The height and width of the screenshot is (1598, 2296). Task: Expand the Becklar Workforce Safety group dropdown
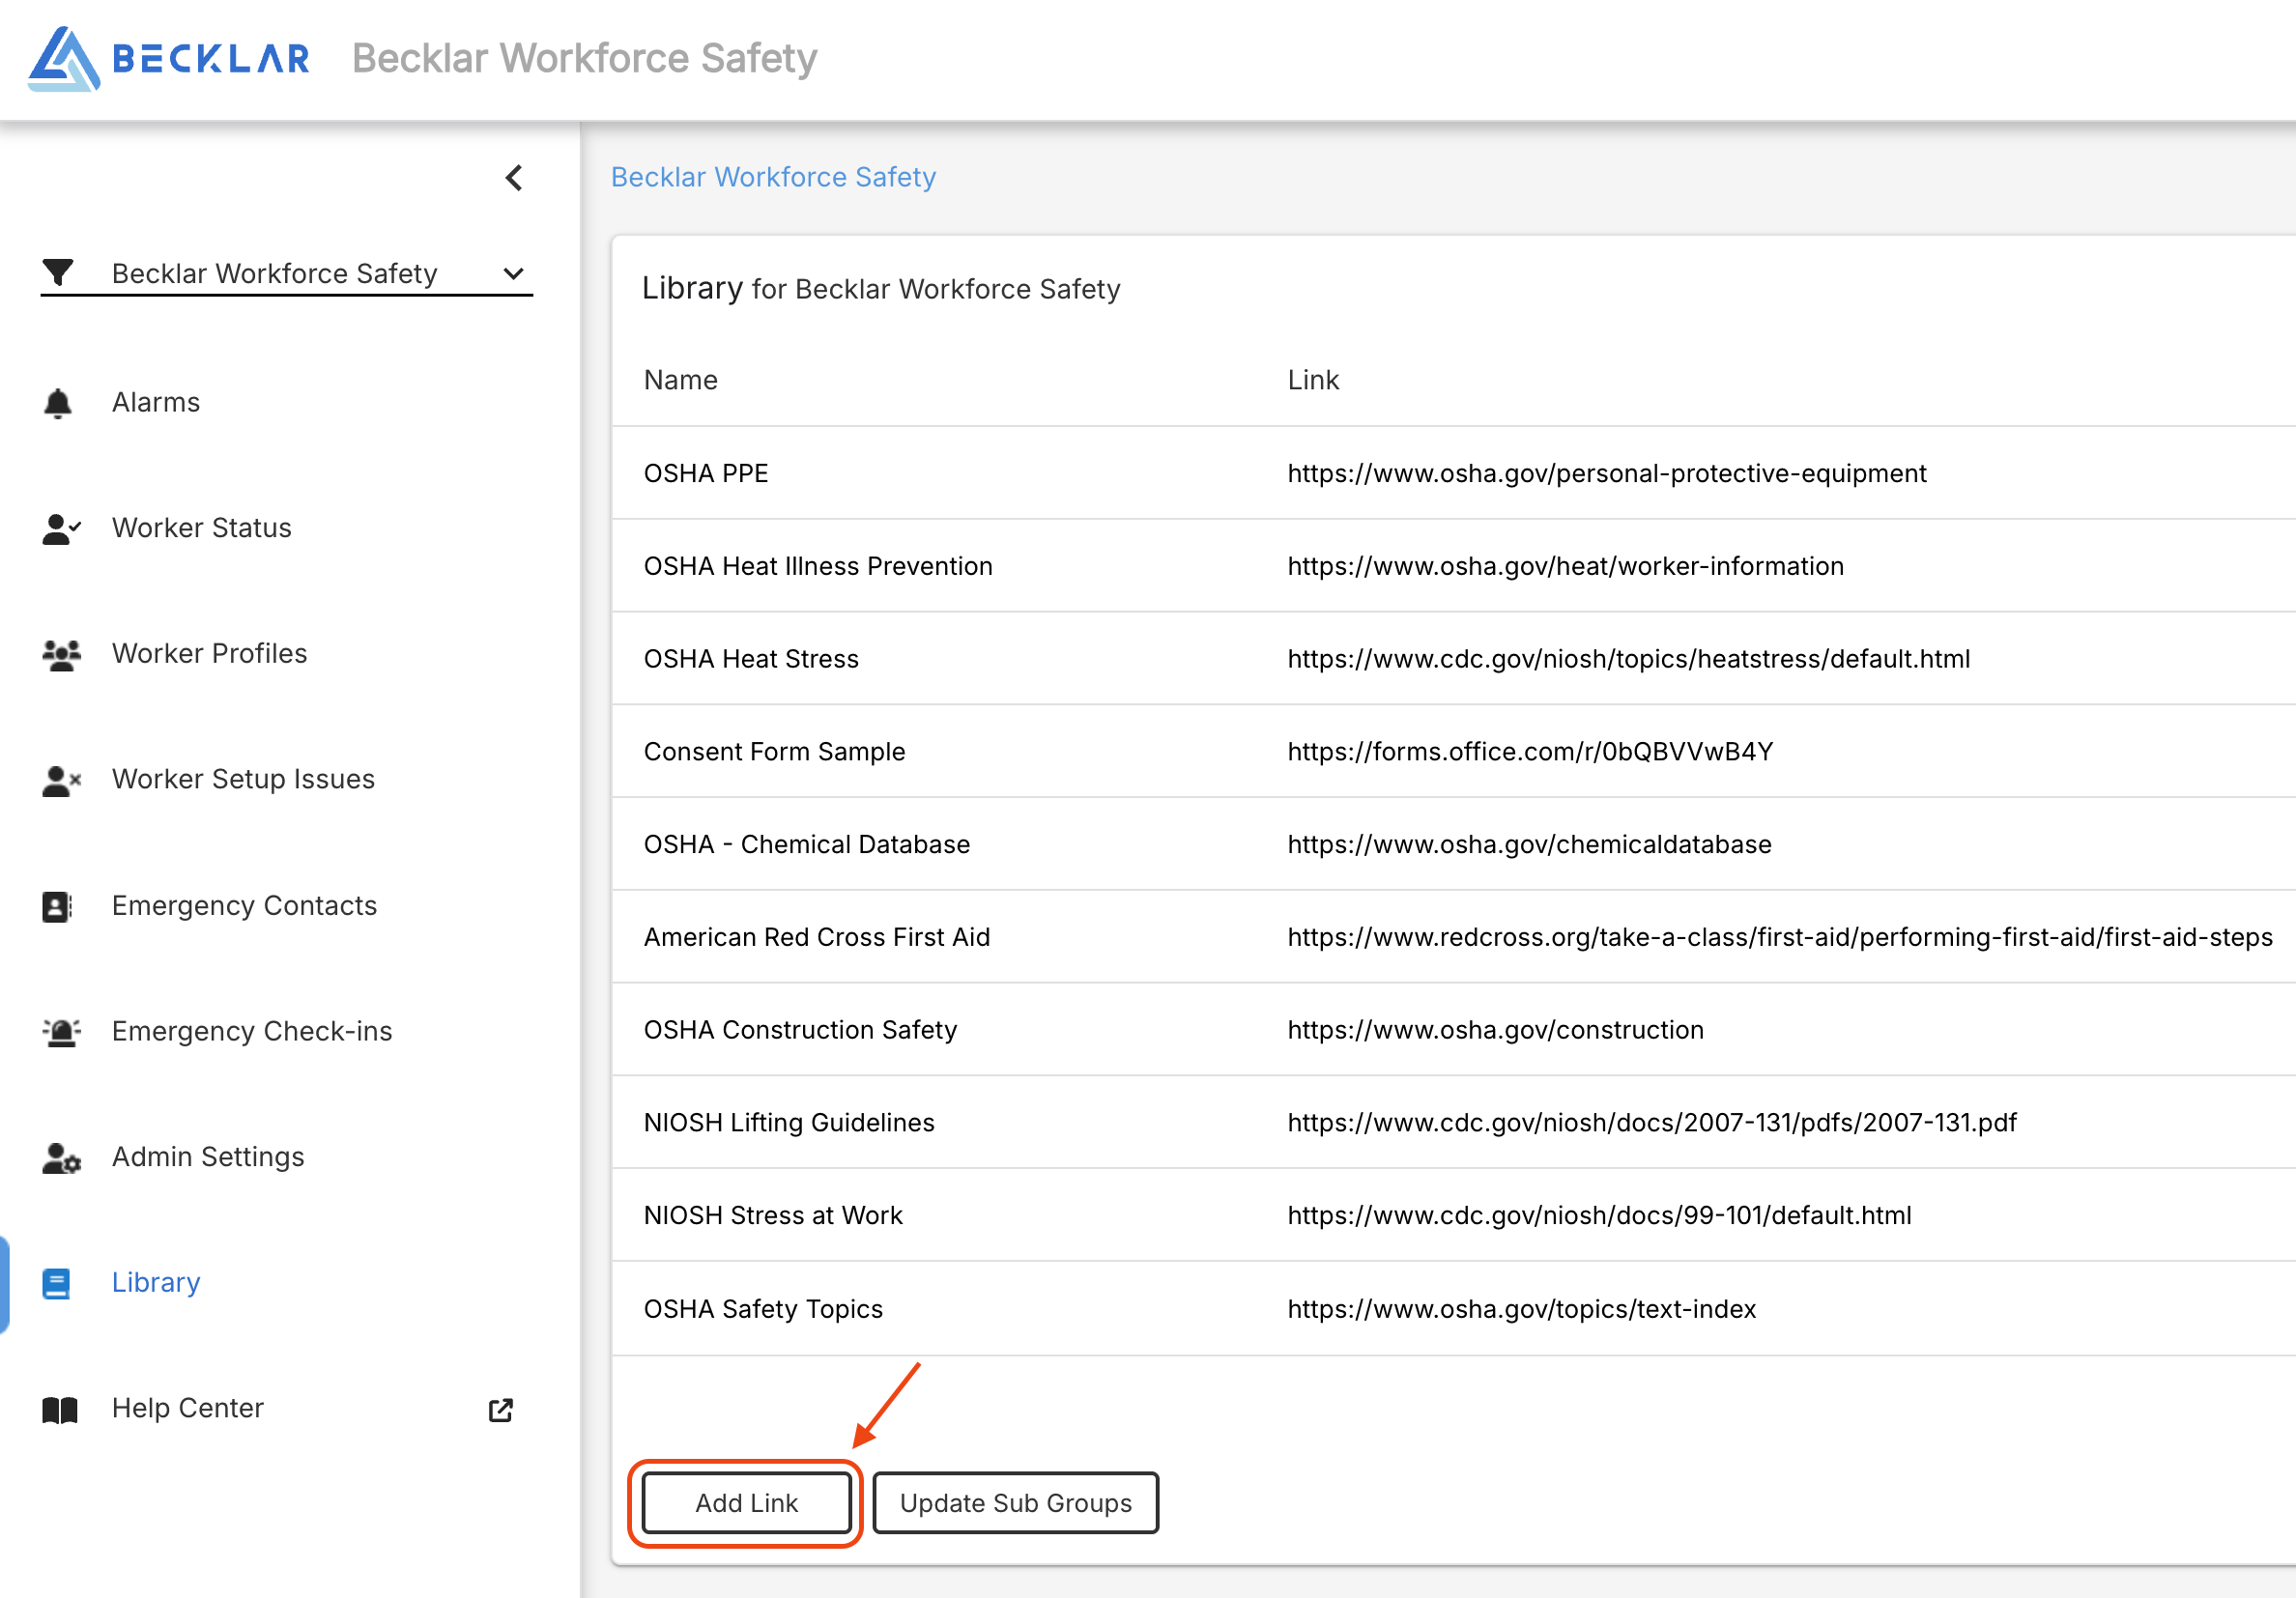[513, 274]
